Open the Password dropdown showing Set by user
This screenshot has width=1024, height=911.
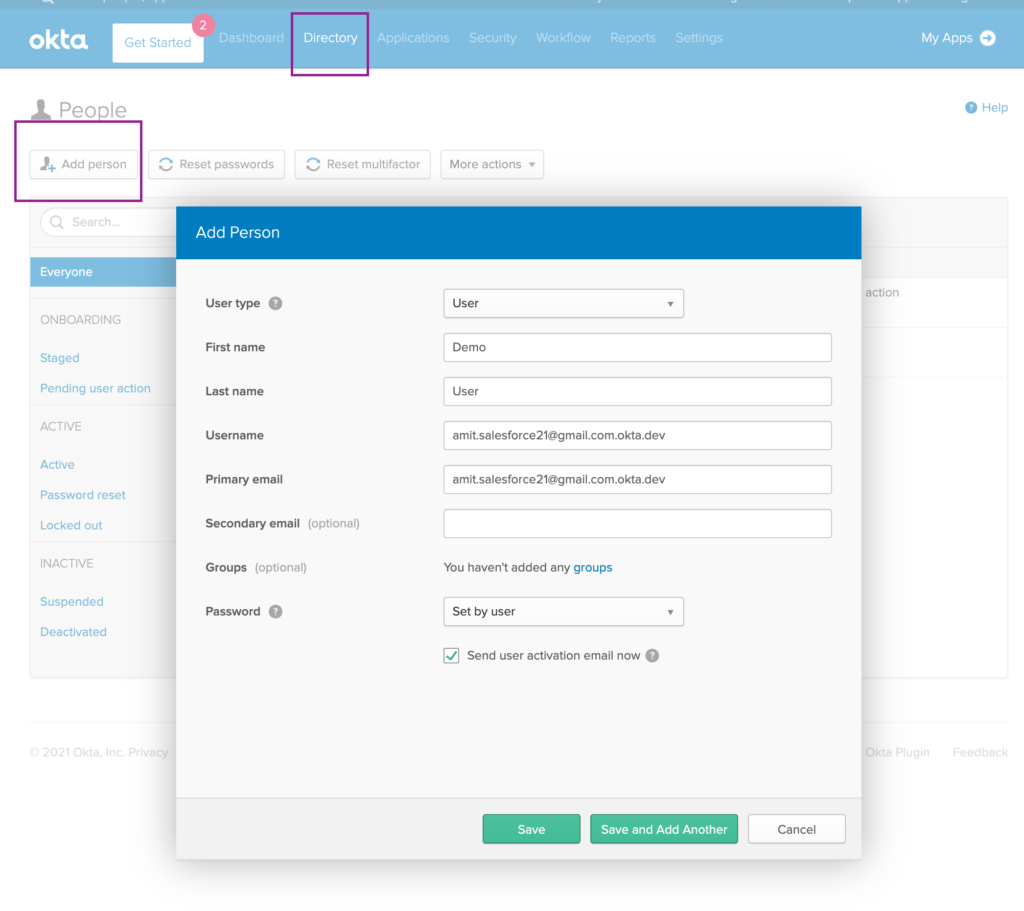[x=563, y=611]
